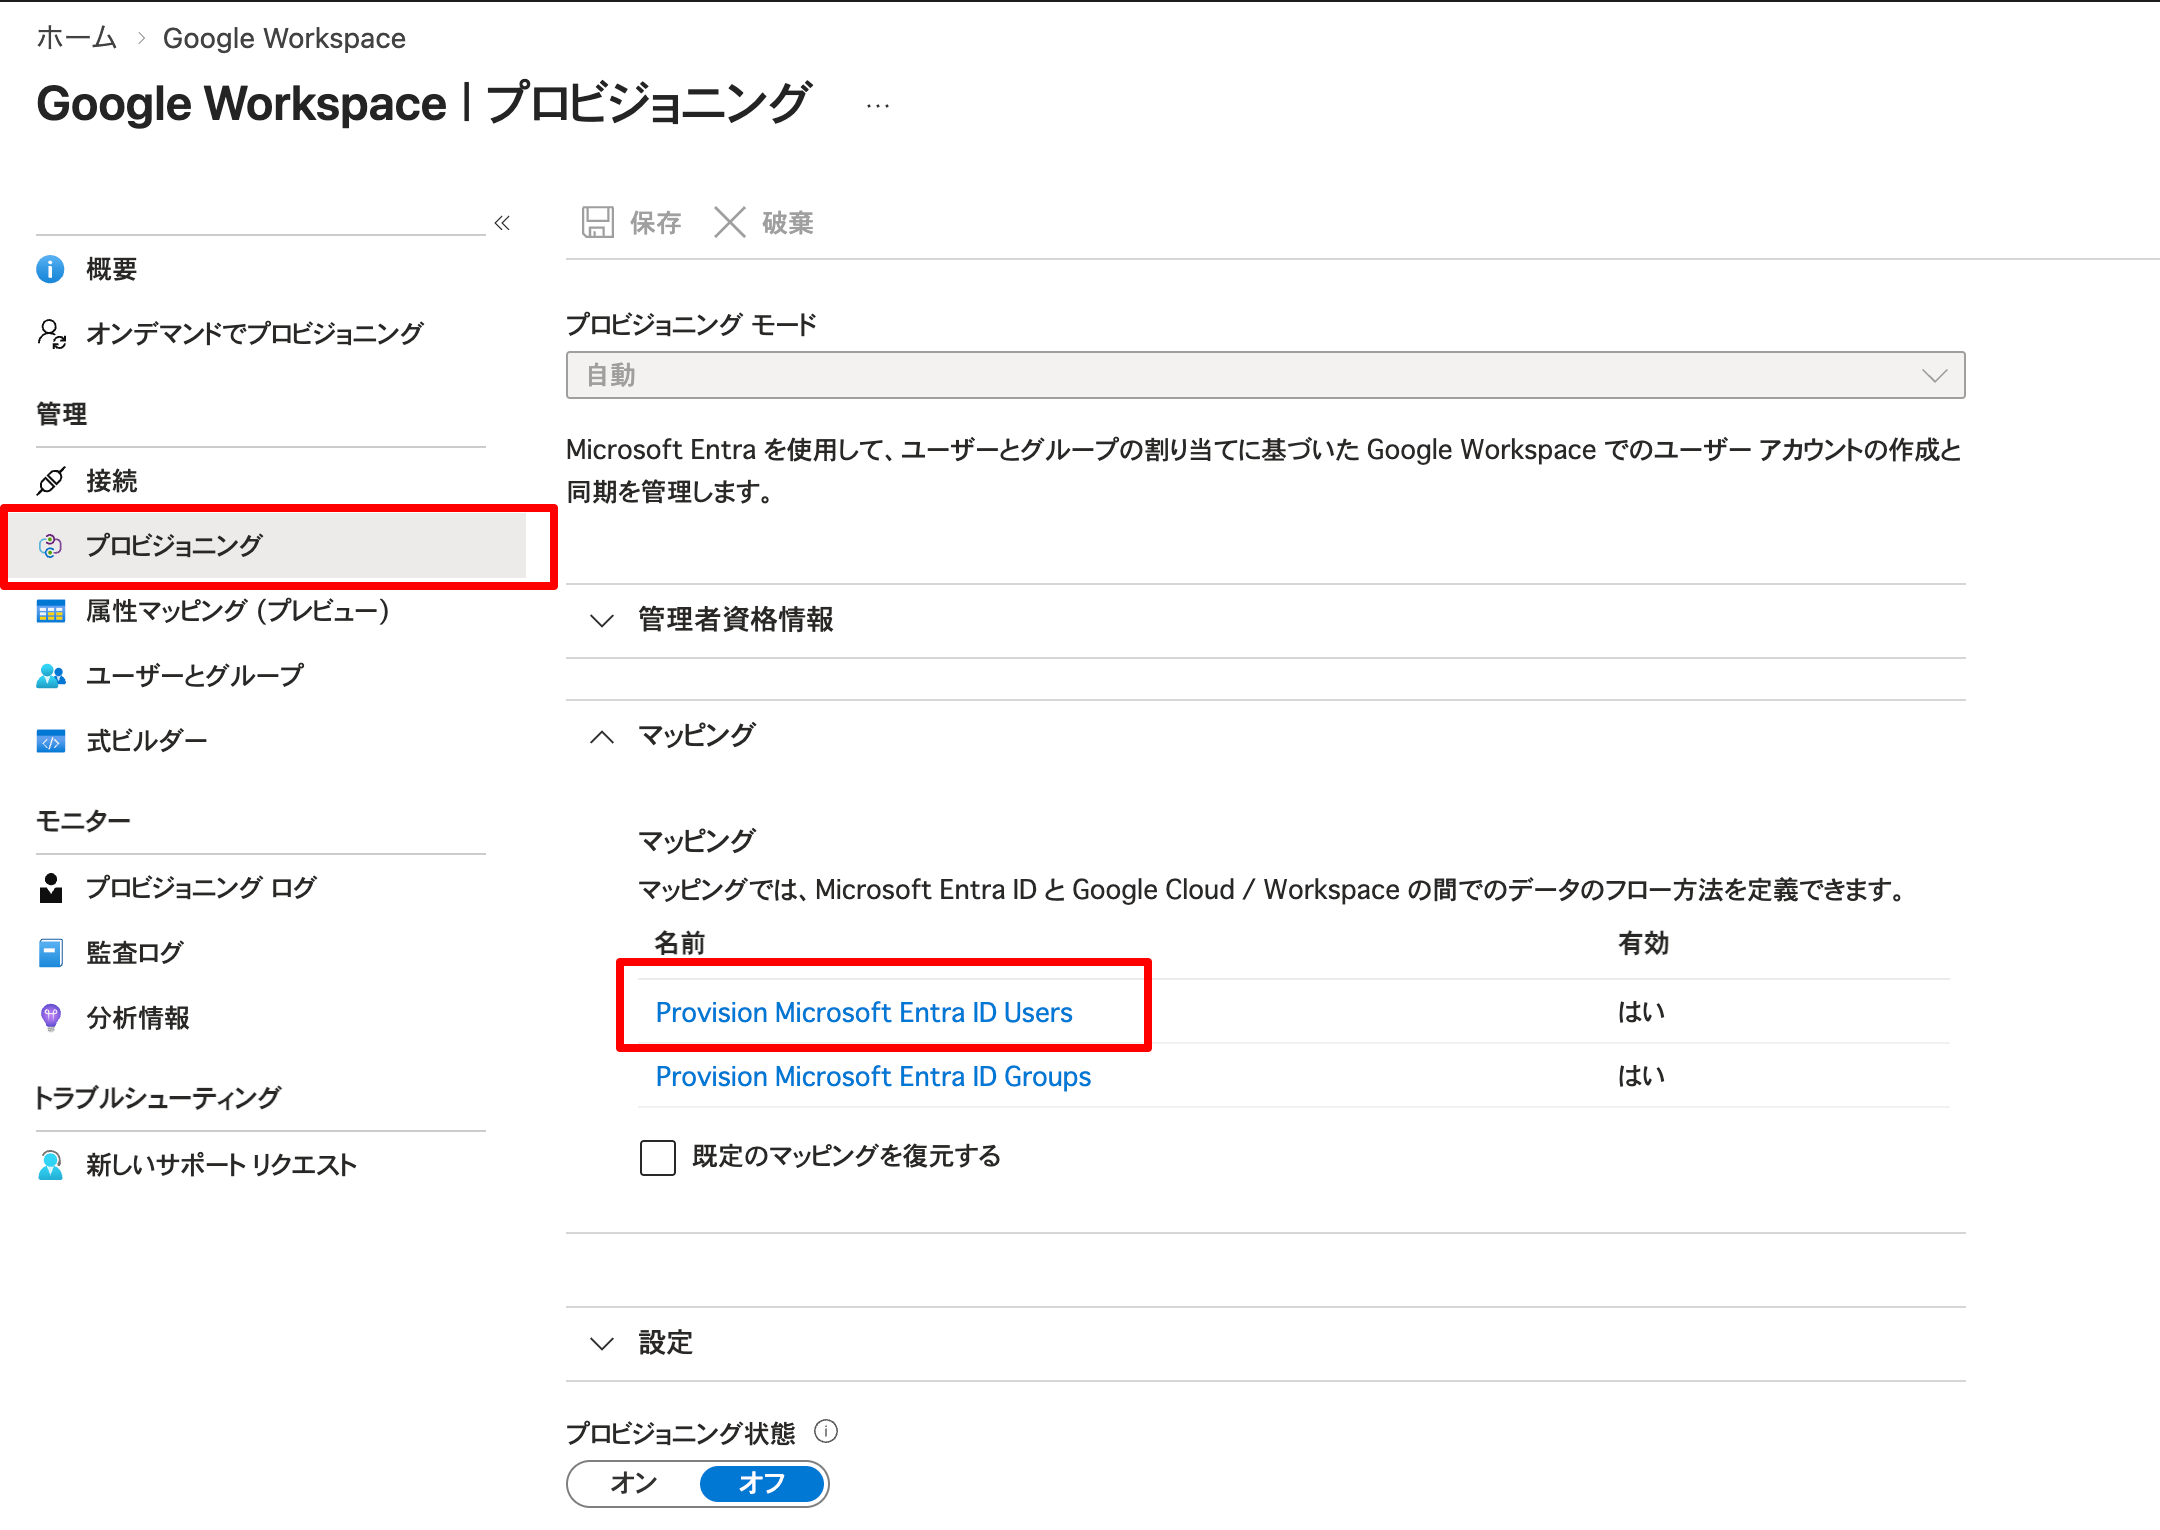Click the プロビジョニング状態 info tooltip icon
Viewport: 2160px width, 1530px height.
click(826, 1431)
